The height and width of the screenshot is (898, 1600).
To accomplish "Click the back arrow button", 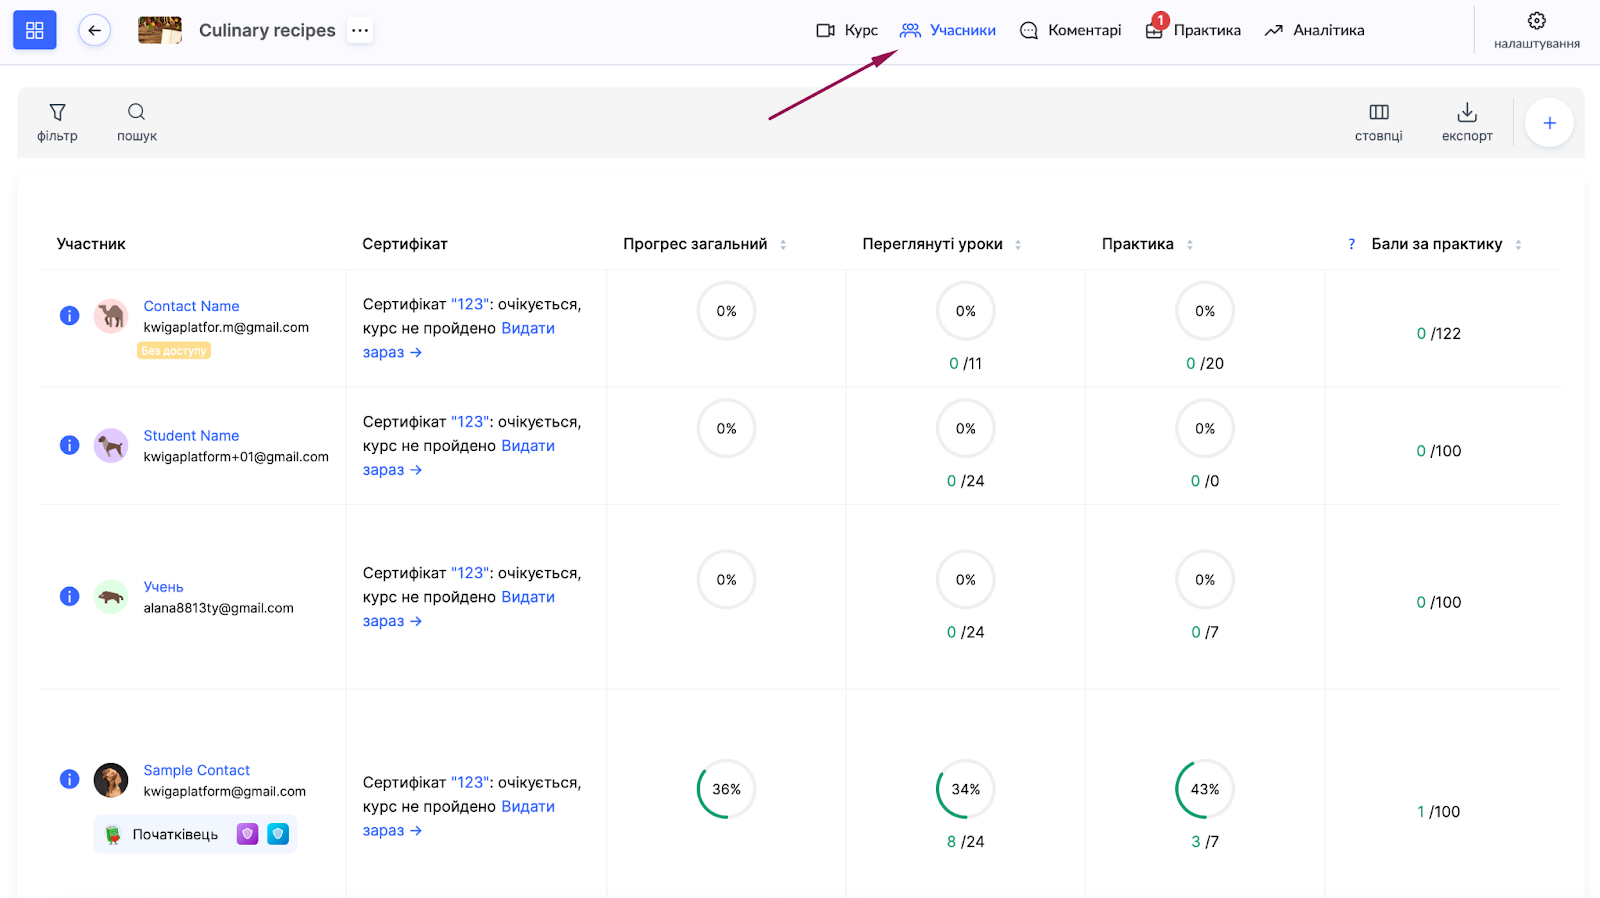I will [x=95, y=30].
